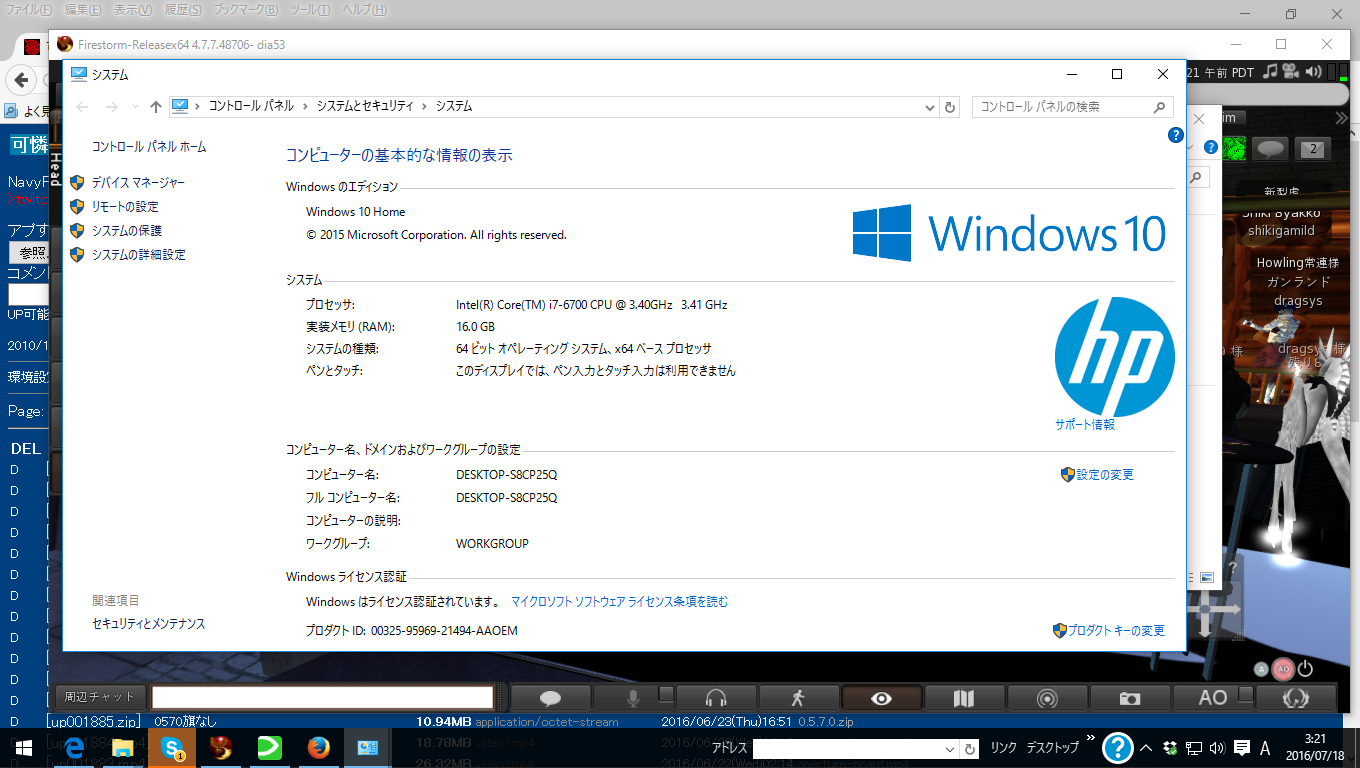Click the 設定の変更 link
The width and height of the screenshot is (1360, 768).
point(1105,475)
